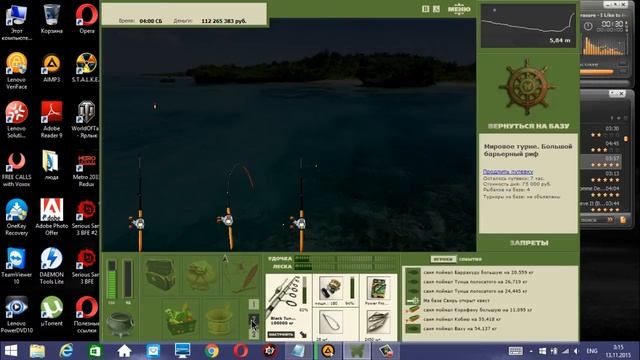Screen dimensions: 640x360
Task: Click the first window-mode icon beside МЕНЮ
Action: pyautogui.click(x=425, y=9)
